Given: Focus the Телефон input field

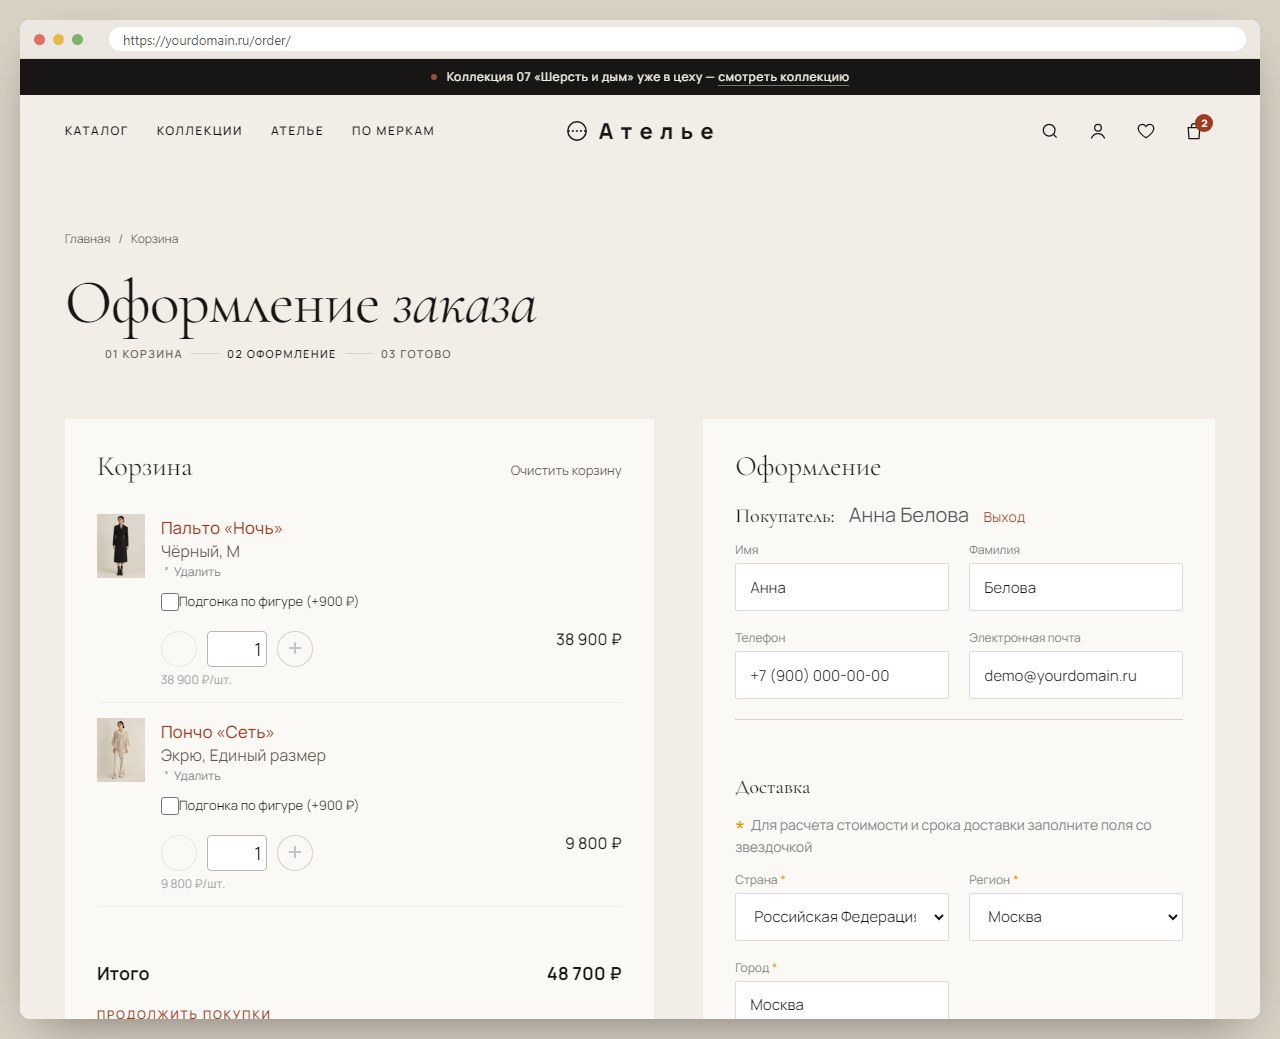Looking at the screenshot, I should tap(842, 675).
